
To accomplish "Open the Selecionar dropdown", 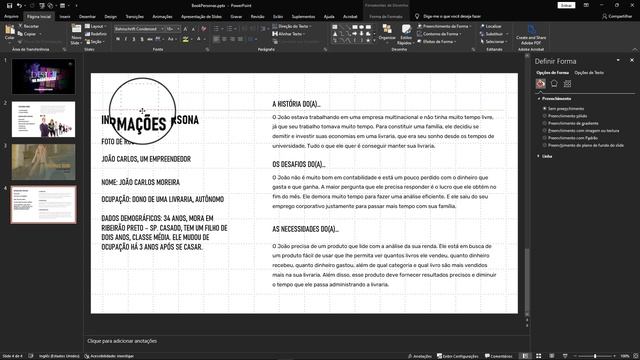I will pos(494,42).
